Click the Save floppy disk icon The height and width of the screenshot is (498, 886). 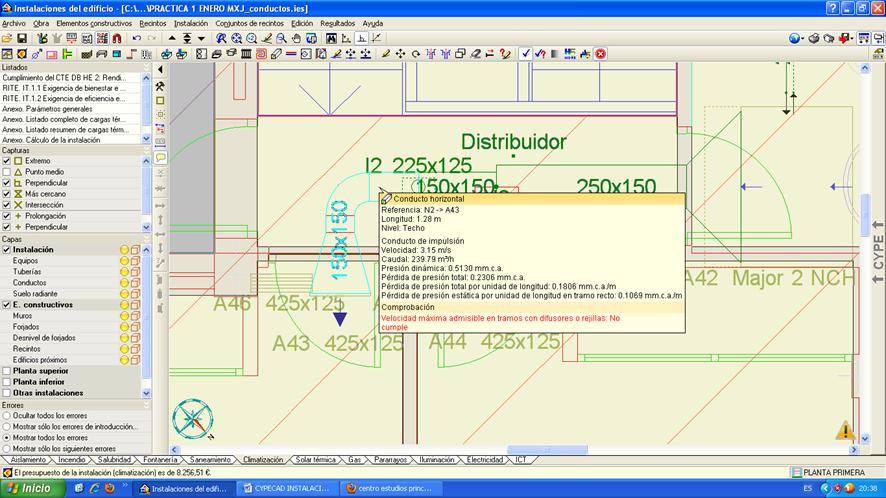pos(21,38)
